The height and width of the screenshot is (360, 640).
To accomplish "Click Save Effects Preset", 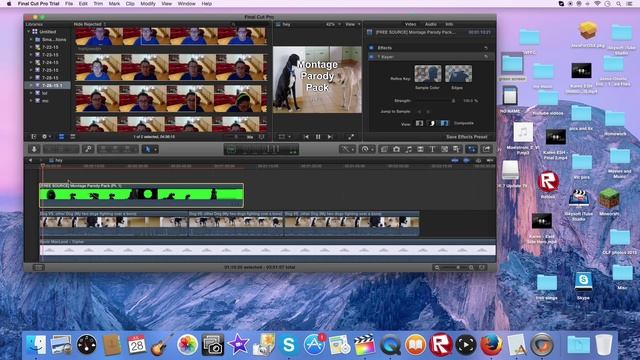I will pyautogui.click(x=467, y=137).
